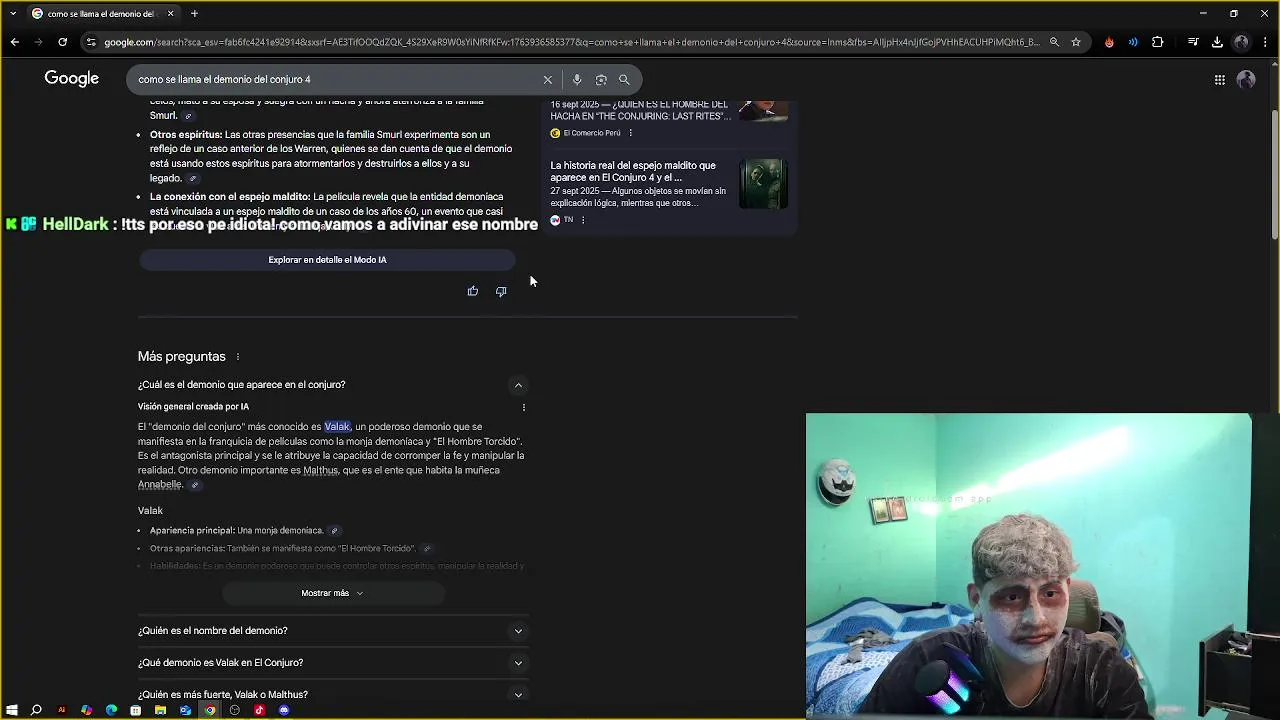The width and height of the screenshot is (1280, 720).
Task: Open File Explorer from the taskbar
Action: point(160,710)
